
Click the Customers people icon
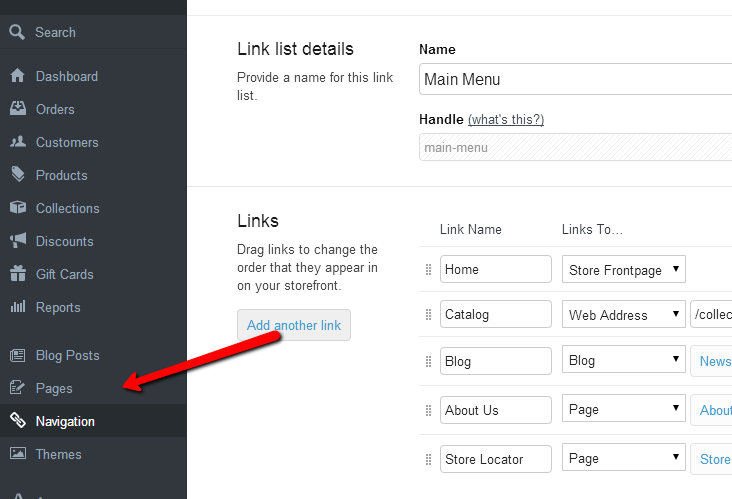17,142
